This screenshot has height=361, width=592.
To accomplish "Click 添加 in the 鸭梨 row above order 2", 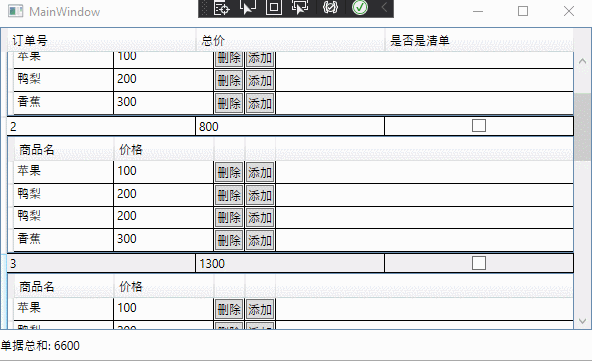I will click(x=260, y=80).
